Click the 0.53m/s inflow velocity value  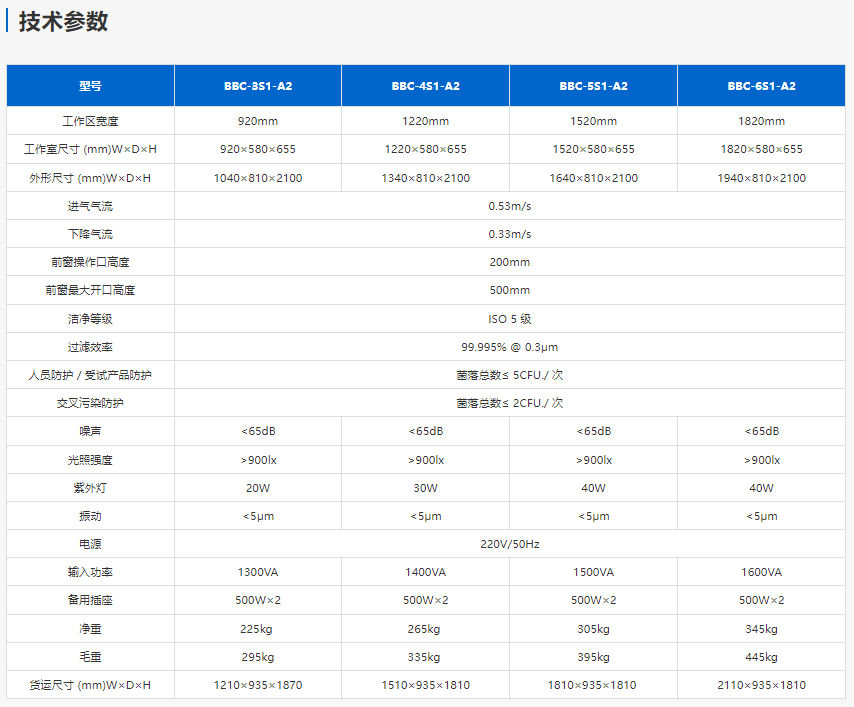click(509, 206)
